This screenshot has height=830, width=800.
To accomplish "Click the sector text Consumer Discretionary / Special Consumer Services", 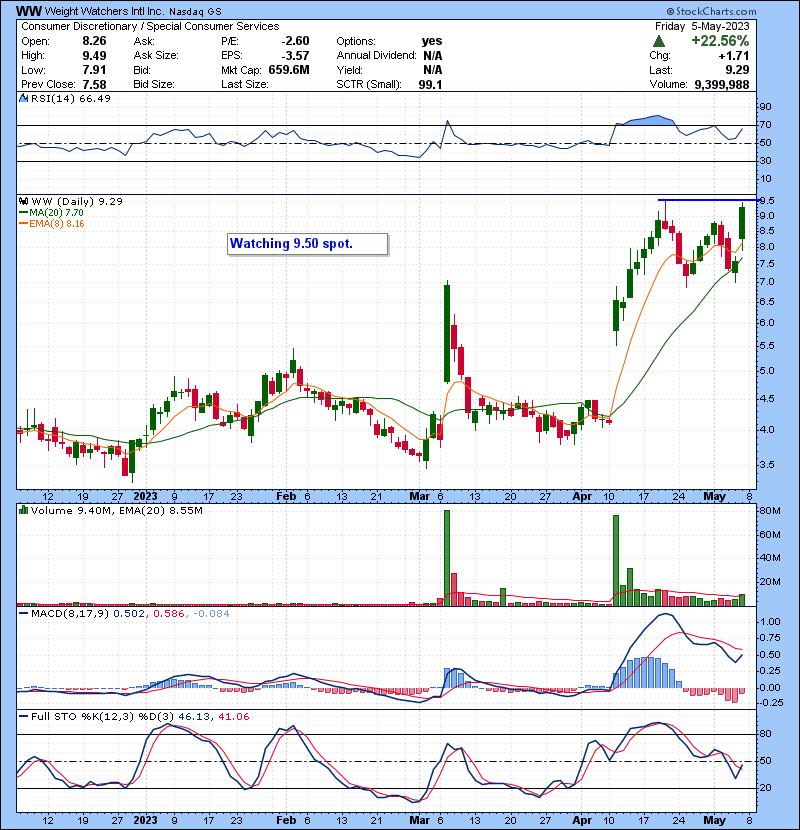I will pyautogui.click(x=150, y=26).
